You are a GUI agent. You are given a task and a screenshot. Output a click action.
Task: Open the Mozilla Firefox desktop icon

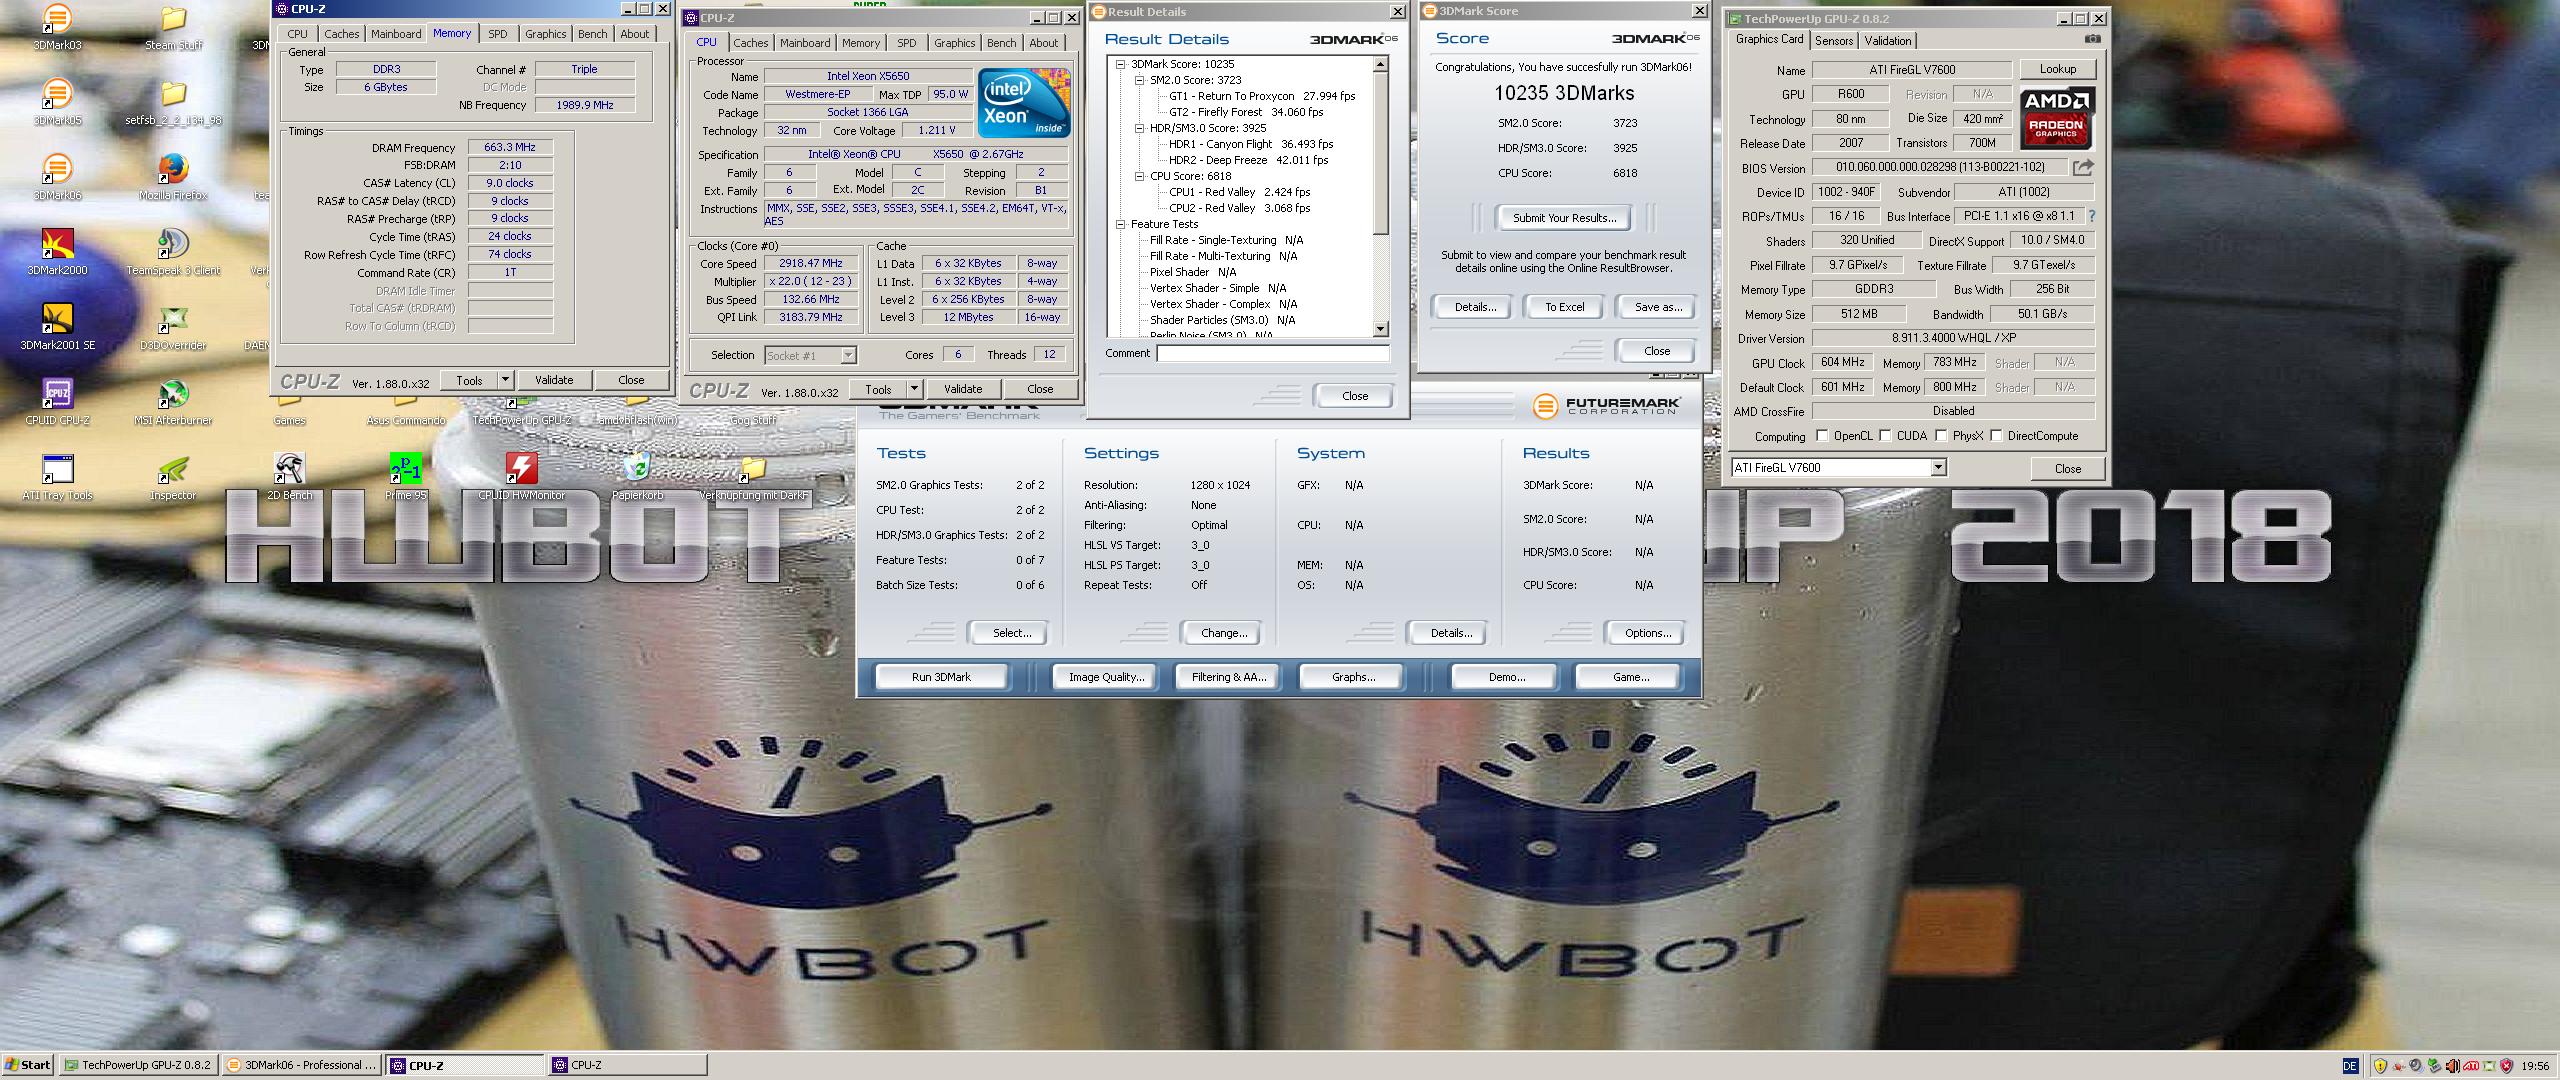point(173,169)
